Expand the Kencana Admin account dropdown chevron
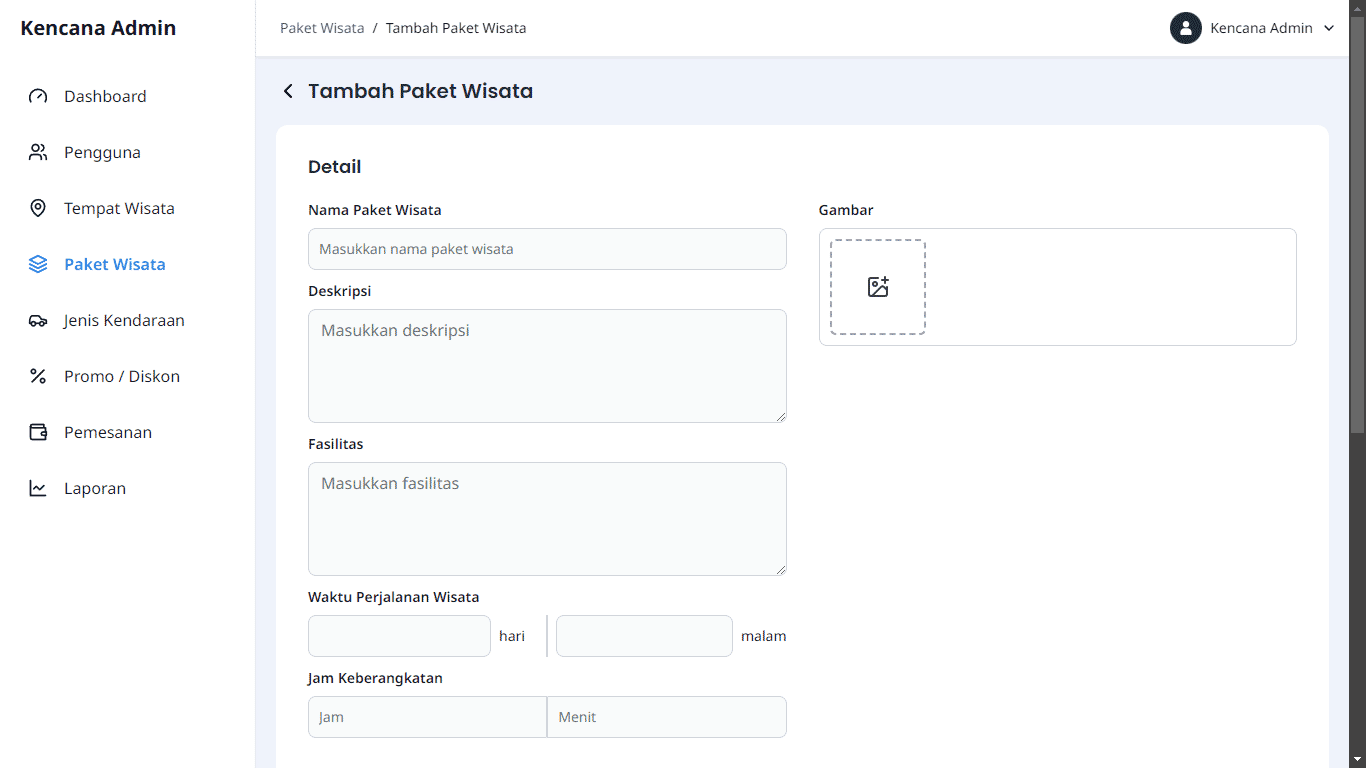The height and width of the screenshot is (768, 1366). tap(1329, 28)
